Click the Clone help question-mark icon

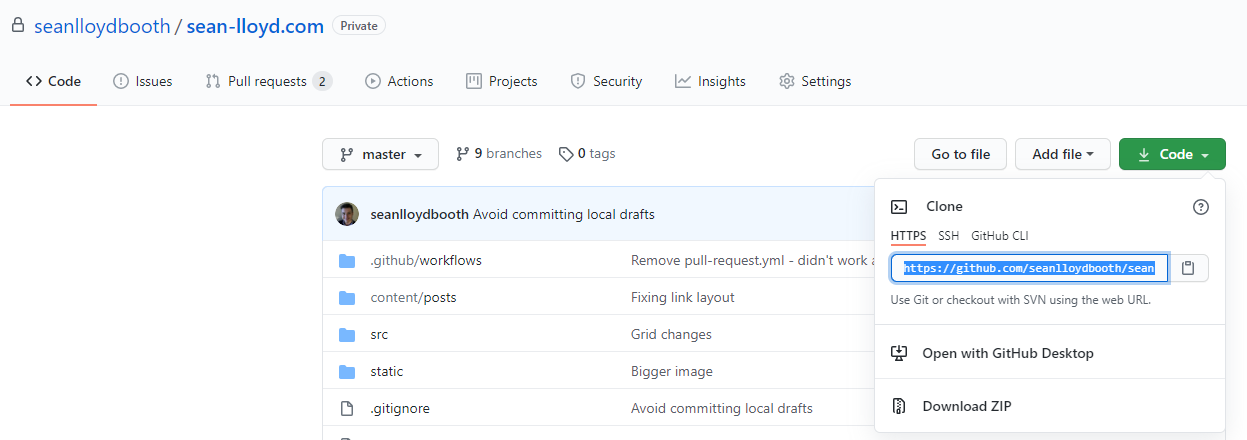[1201, 207]
